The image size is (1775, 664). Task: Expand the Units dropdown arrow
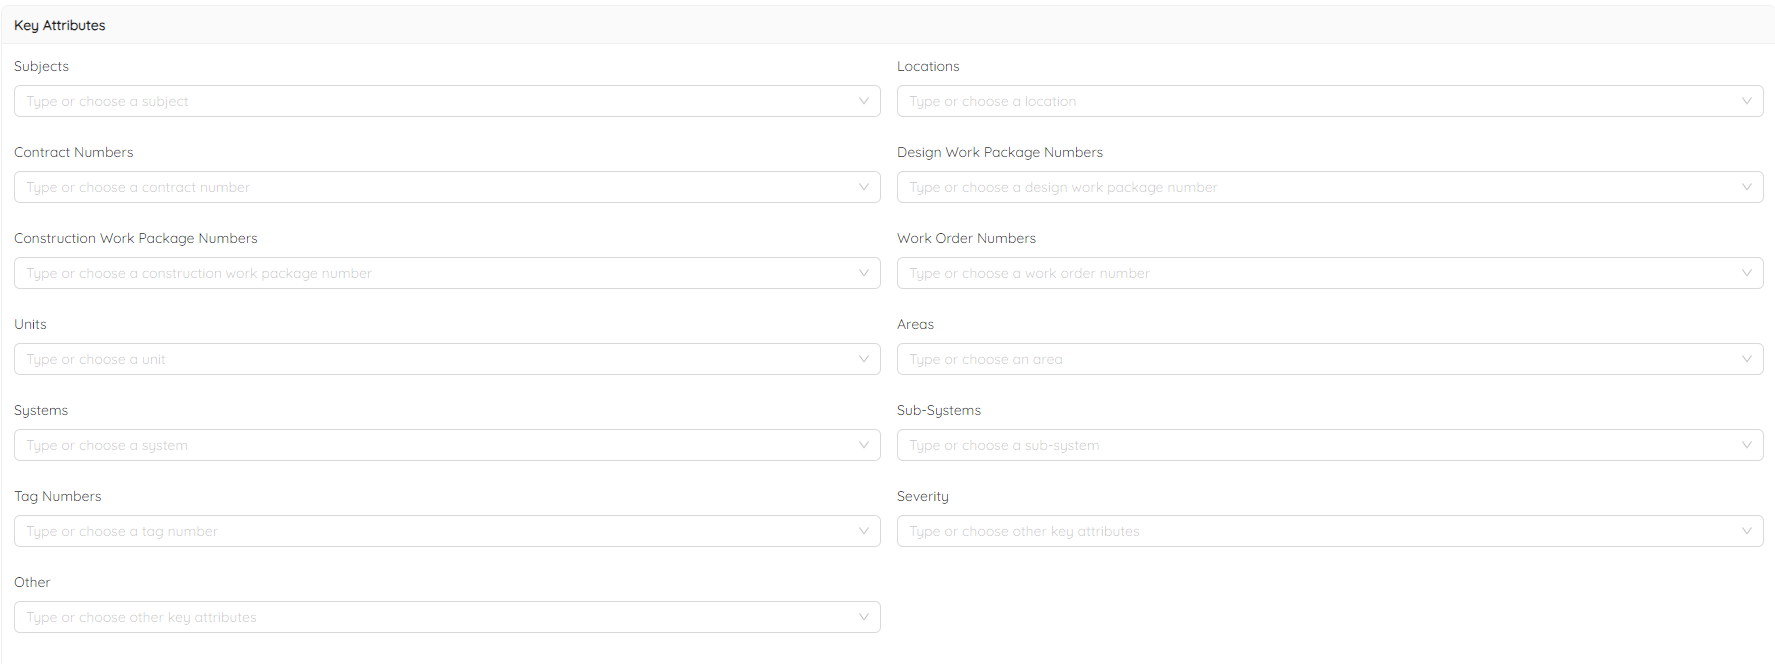(864, 359)
